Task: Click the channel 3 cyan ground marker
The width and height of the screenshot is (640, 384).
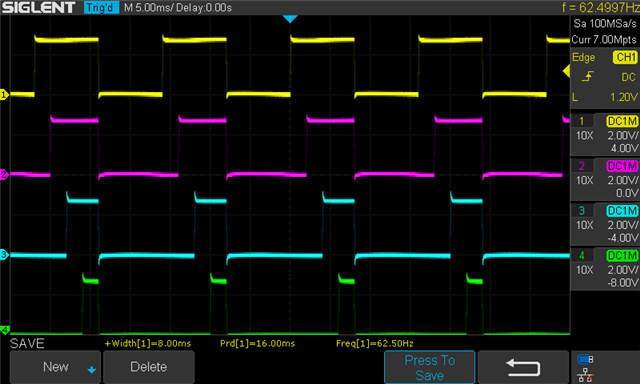Action: tap(4, 255)
